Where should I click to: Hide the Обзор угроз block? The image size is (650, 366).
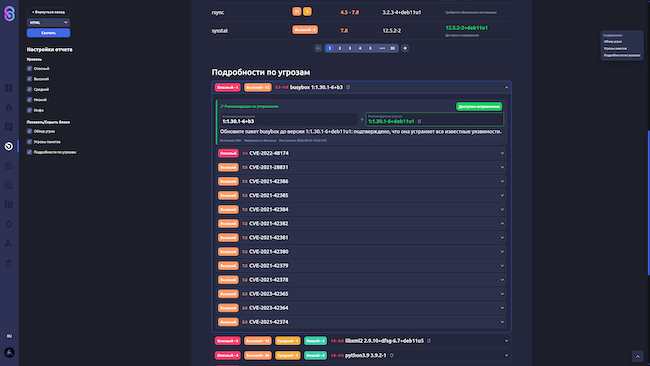[x=29, y=131]
